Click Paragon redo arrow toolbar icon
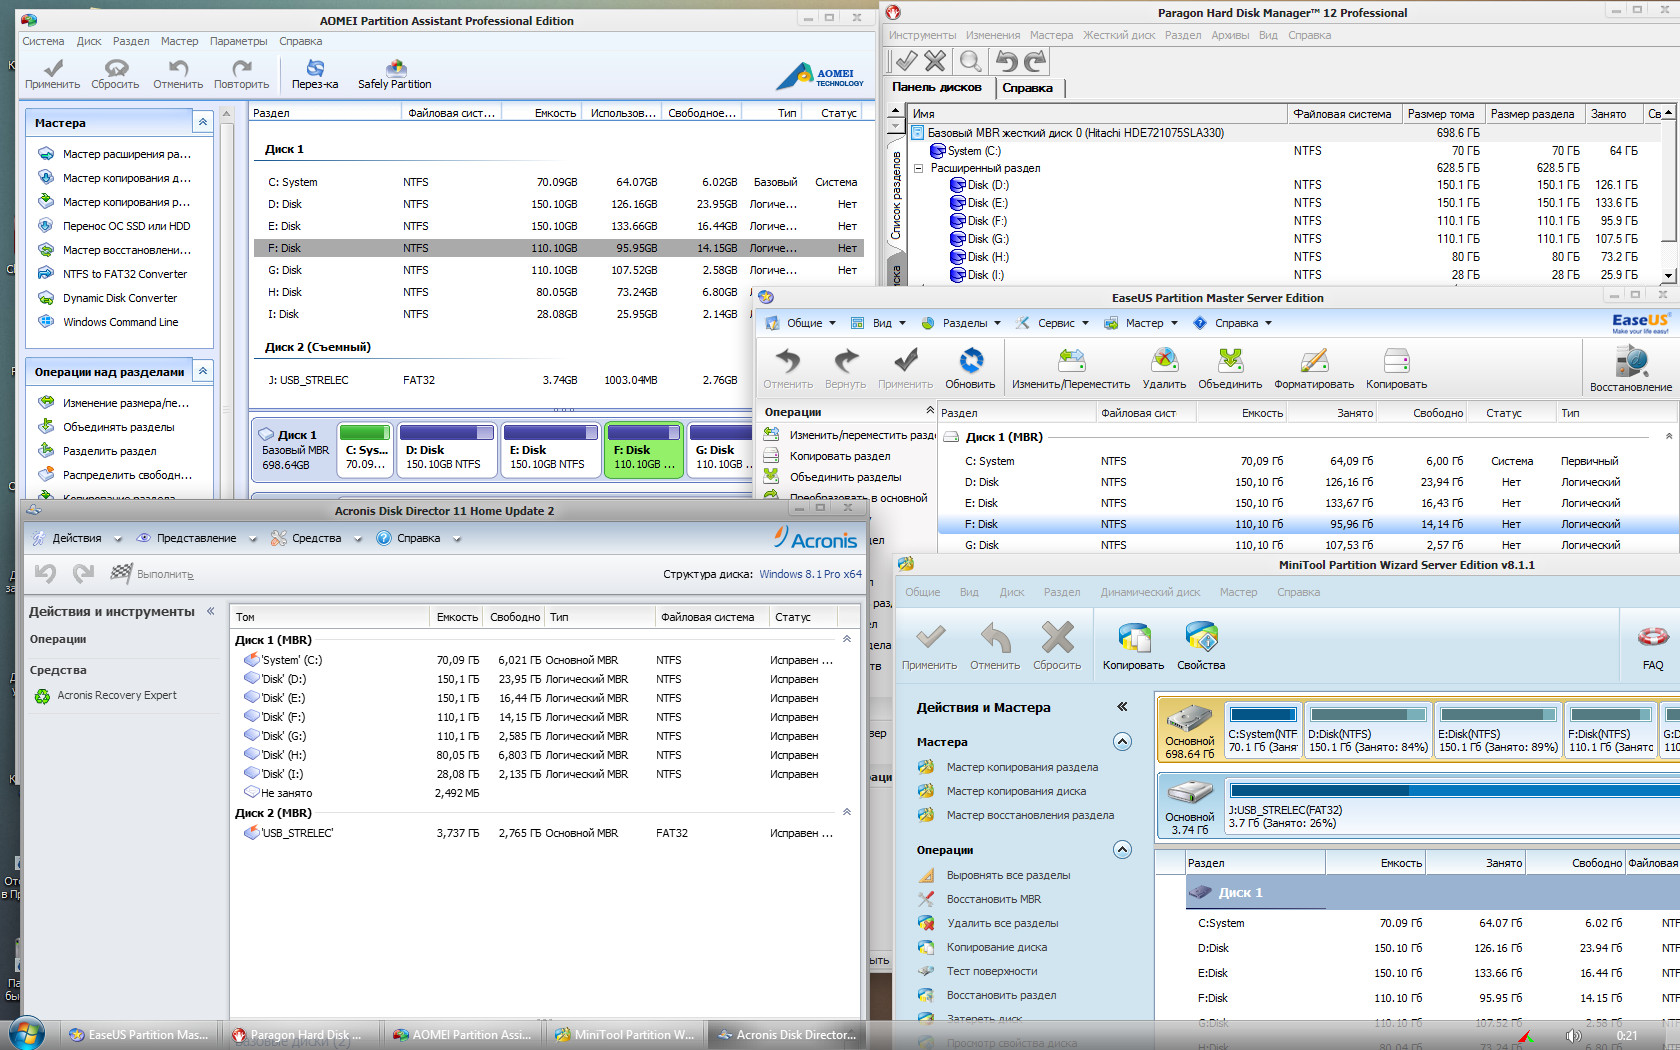 (x=1036, y=61)
